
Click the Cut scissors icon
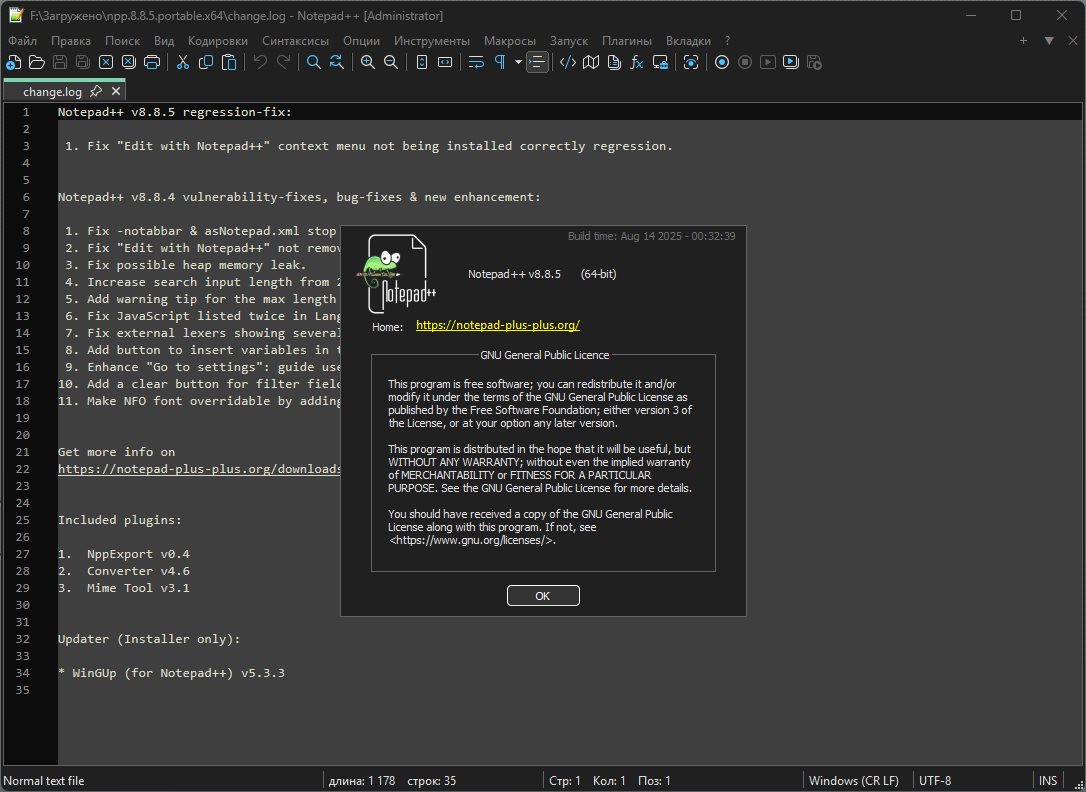pyautogui.click(x=183, y=62)
